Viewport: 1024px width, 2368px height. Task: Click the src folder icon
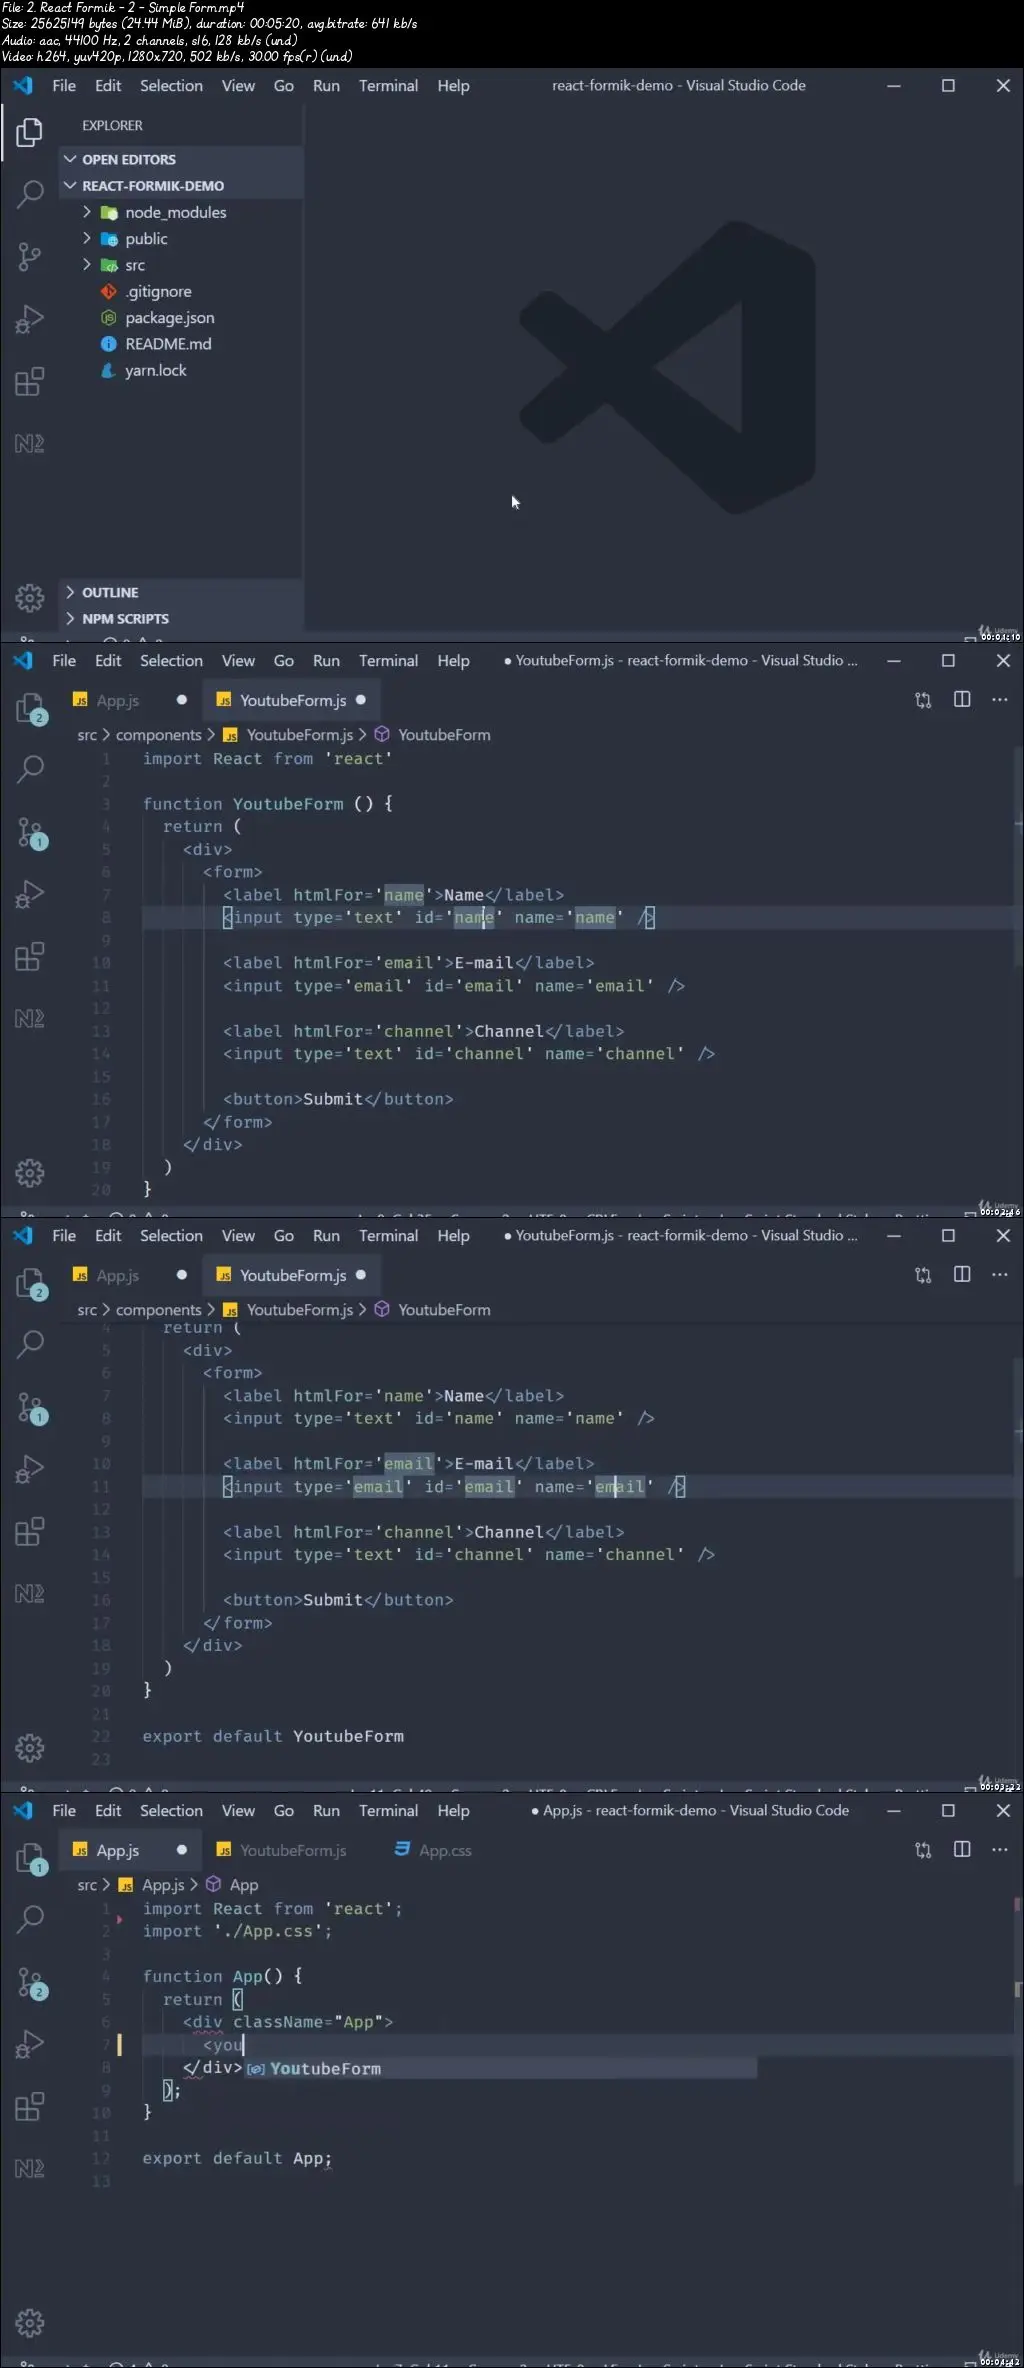[109, 265]
